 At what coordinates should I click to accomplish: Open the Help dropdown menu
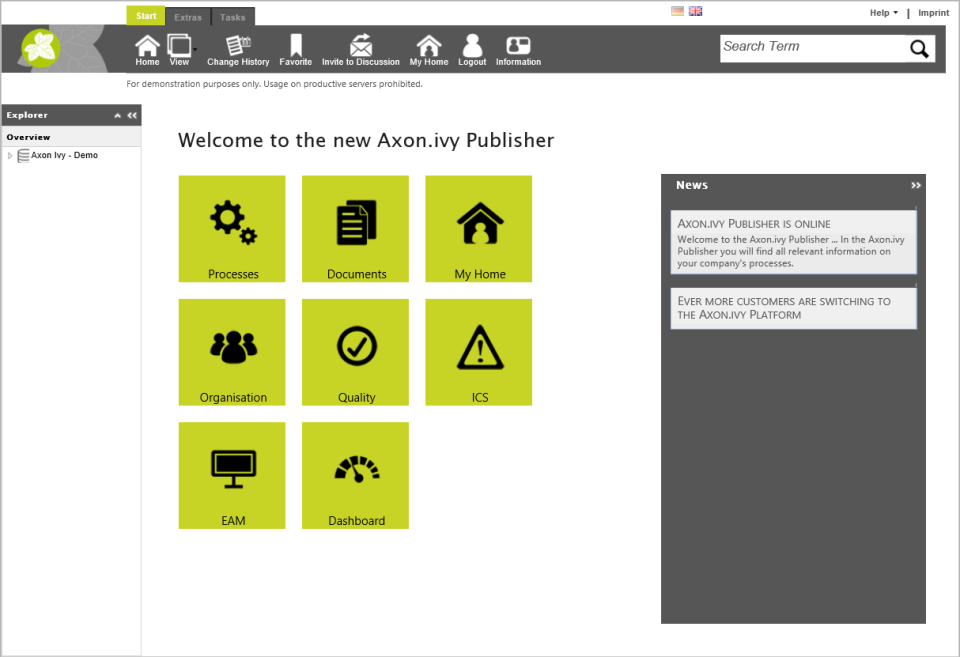883,12
